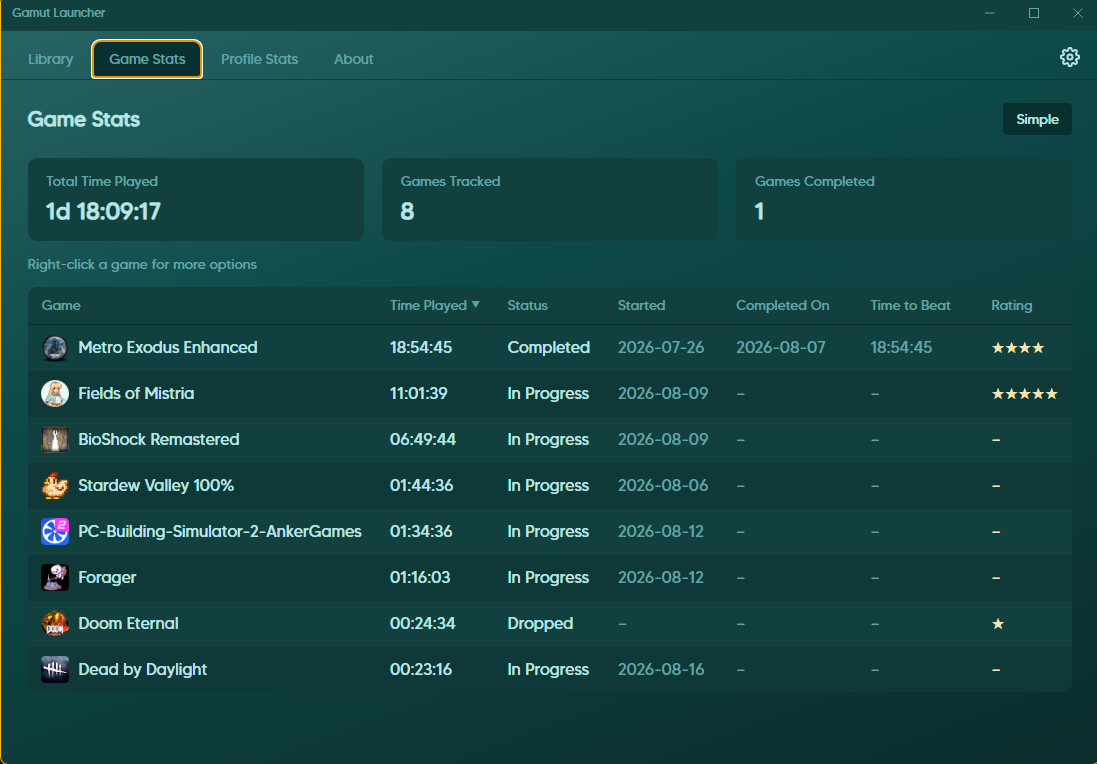Click the 01:44:36 time played value
1097x764 pixels.
point(421,486)
